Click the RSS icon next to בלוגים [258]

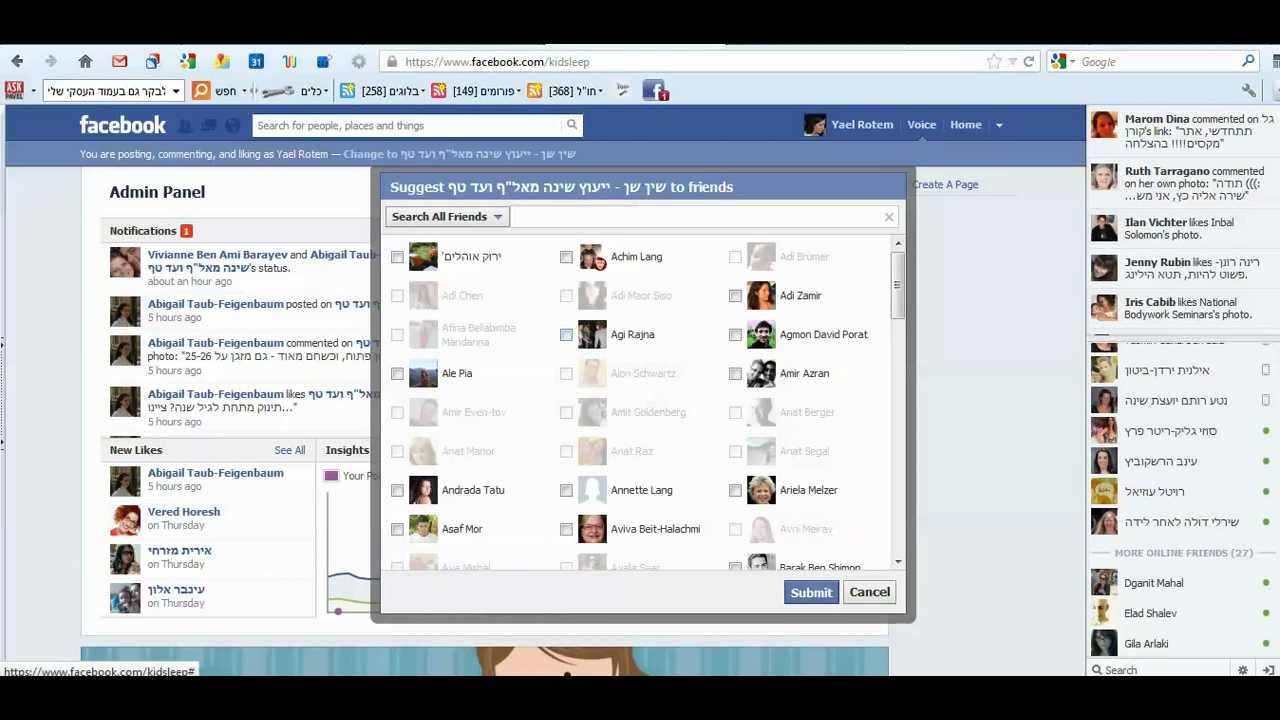click(347, 91)
